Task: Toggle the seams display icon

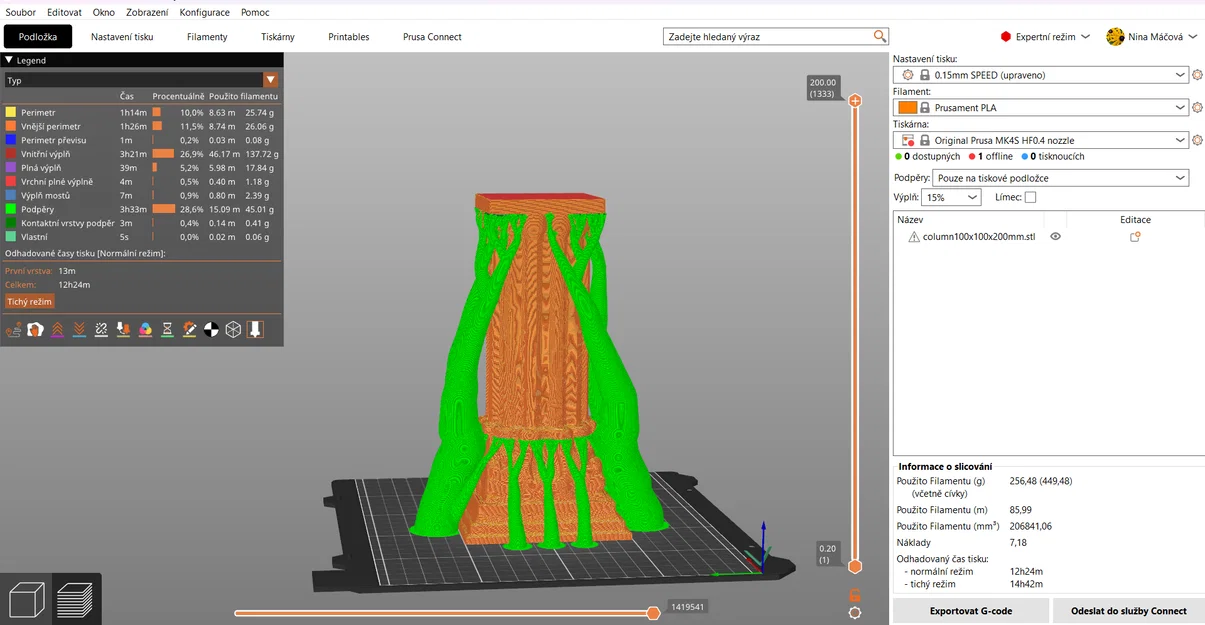Action: point(100,328)
